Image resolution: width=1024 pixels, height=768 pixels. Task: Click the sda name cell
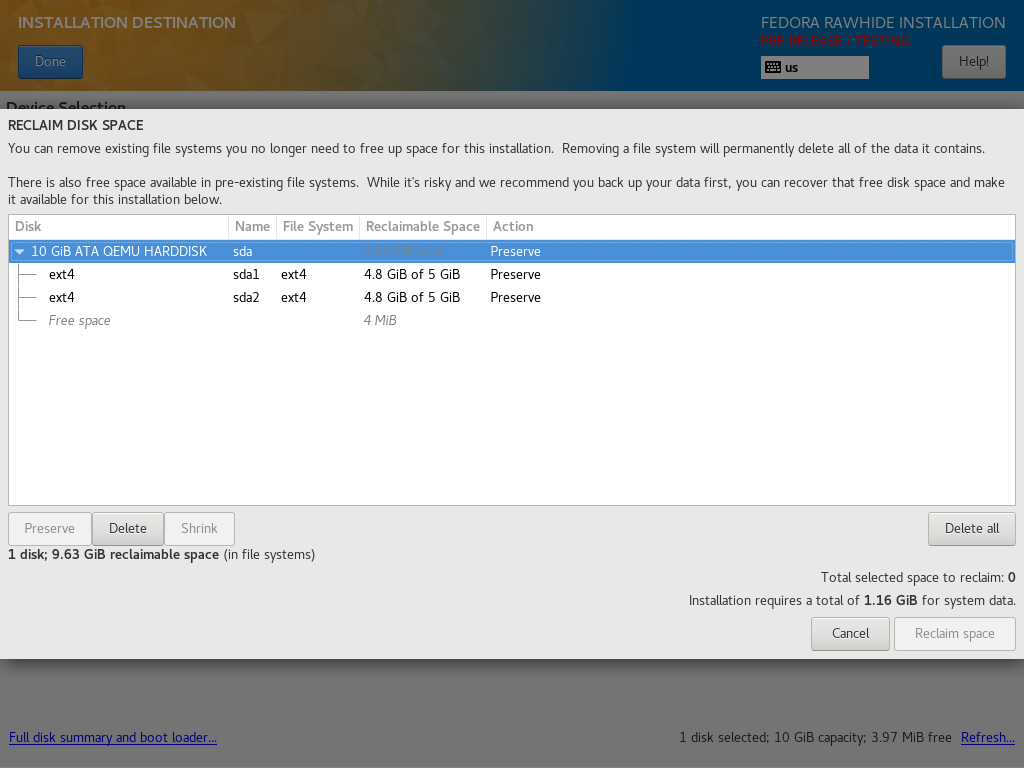pos(242,251)
